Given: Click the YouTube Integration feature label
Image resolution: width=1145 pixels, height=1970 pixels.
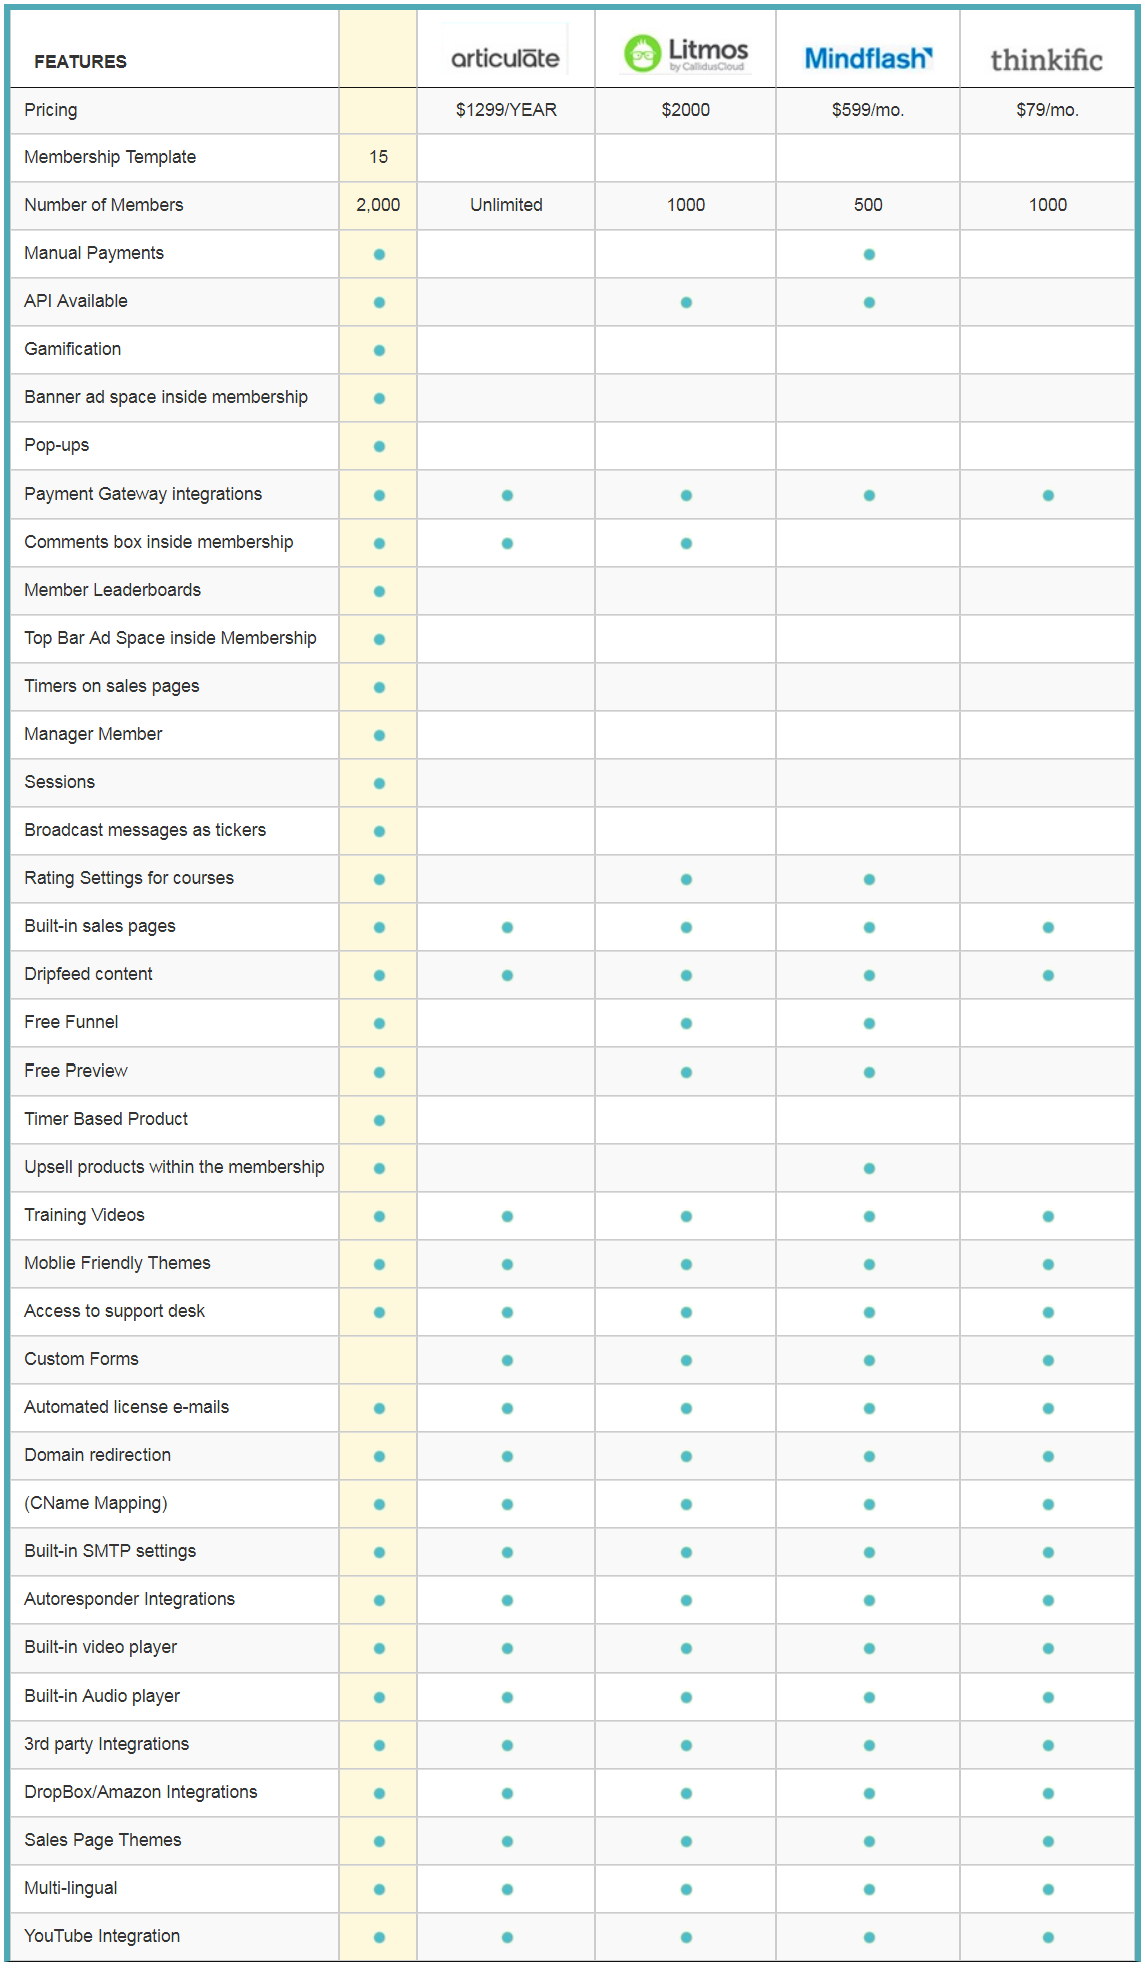Looking at the screenshot, I should click(x=102, y=1936).
